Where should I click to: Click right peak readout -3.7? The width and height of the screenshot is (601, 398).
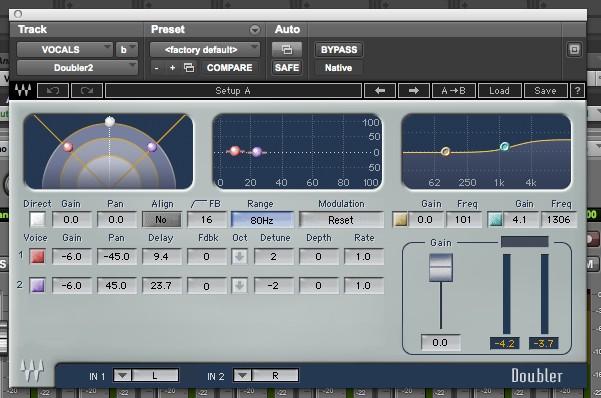pyautogui.click(x=544, y=343)
